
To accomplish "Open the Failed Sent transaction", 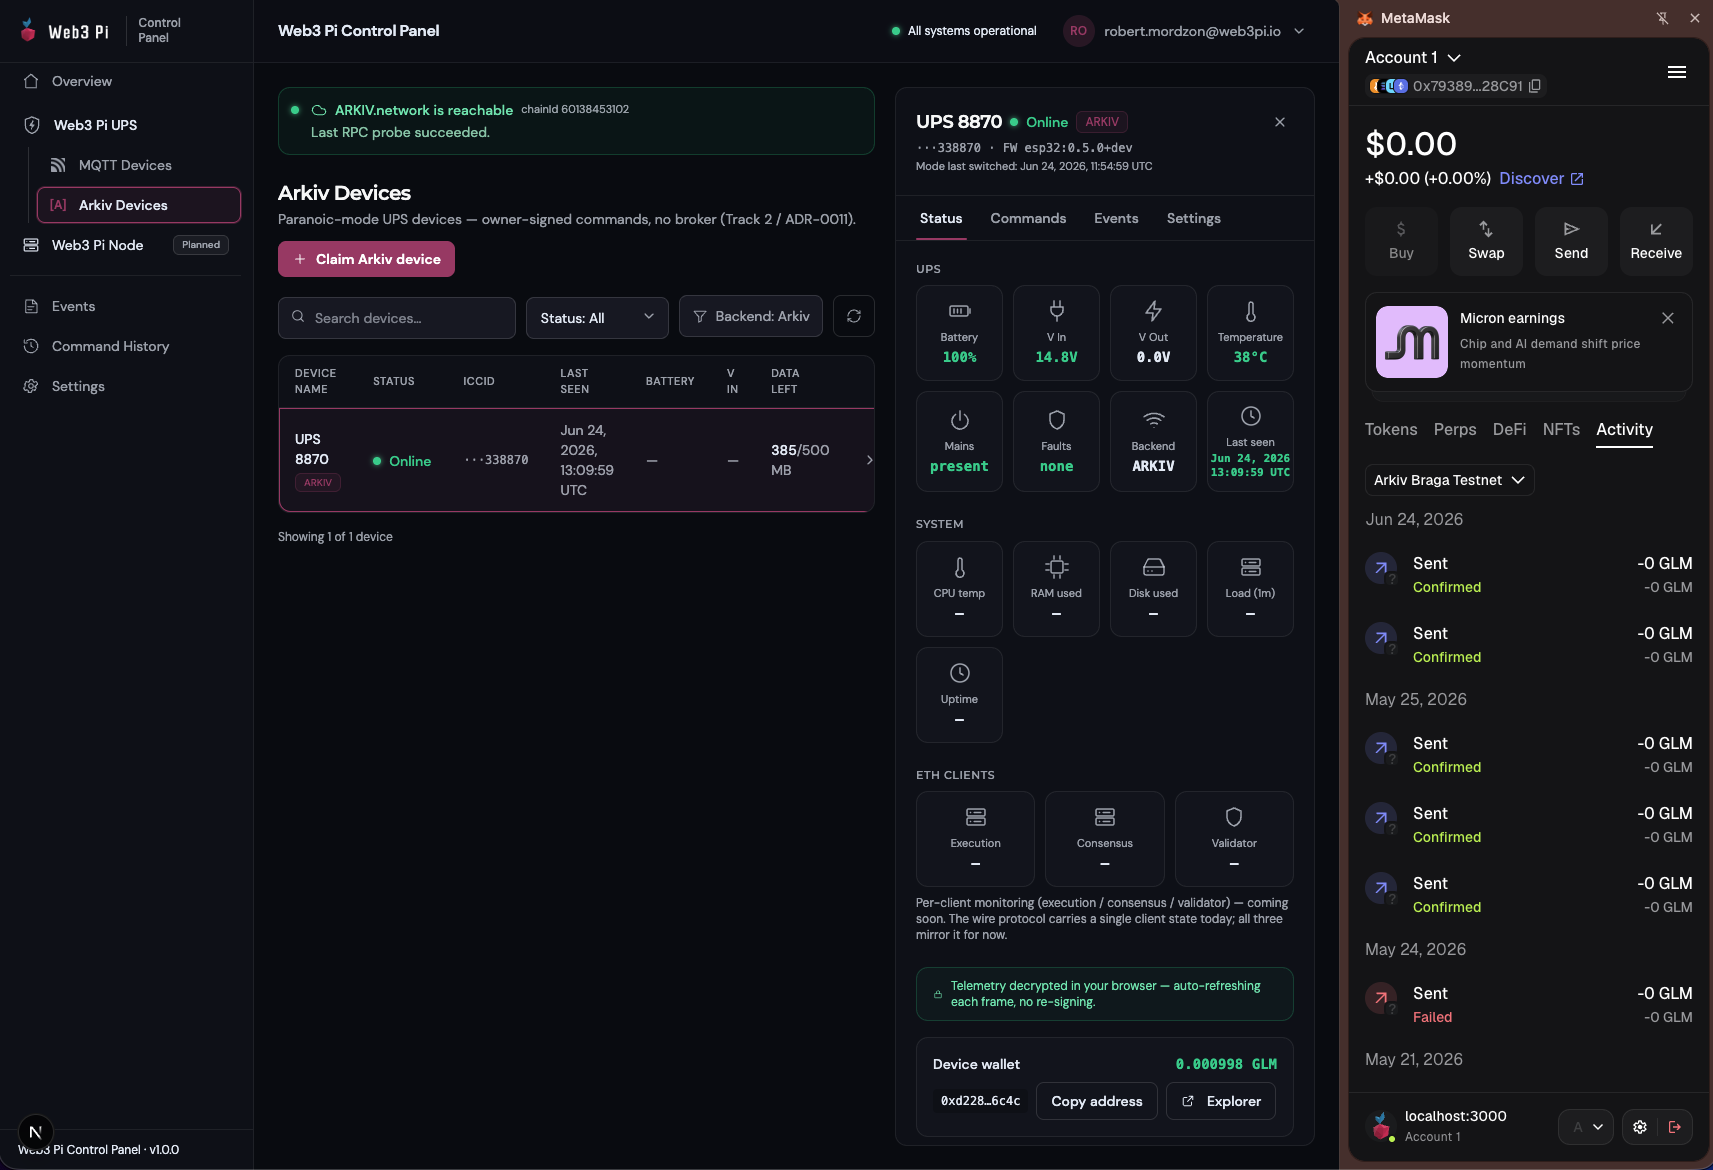I will (x=1529, y=1004).
